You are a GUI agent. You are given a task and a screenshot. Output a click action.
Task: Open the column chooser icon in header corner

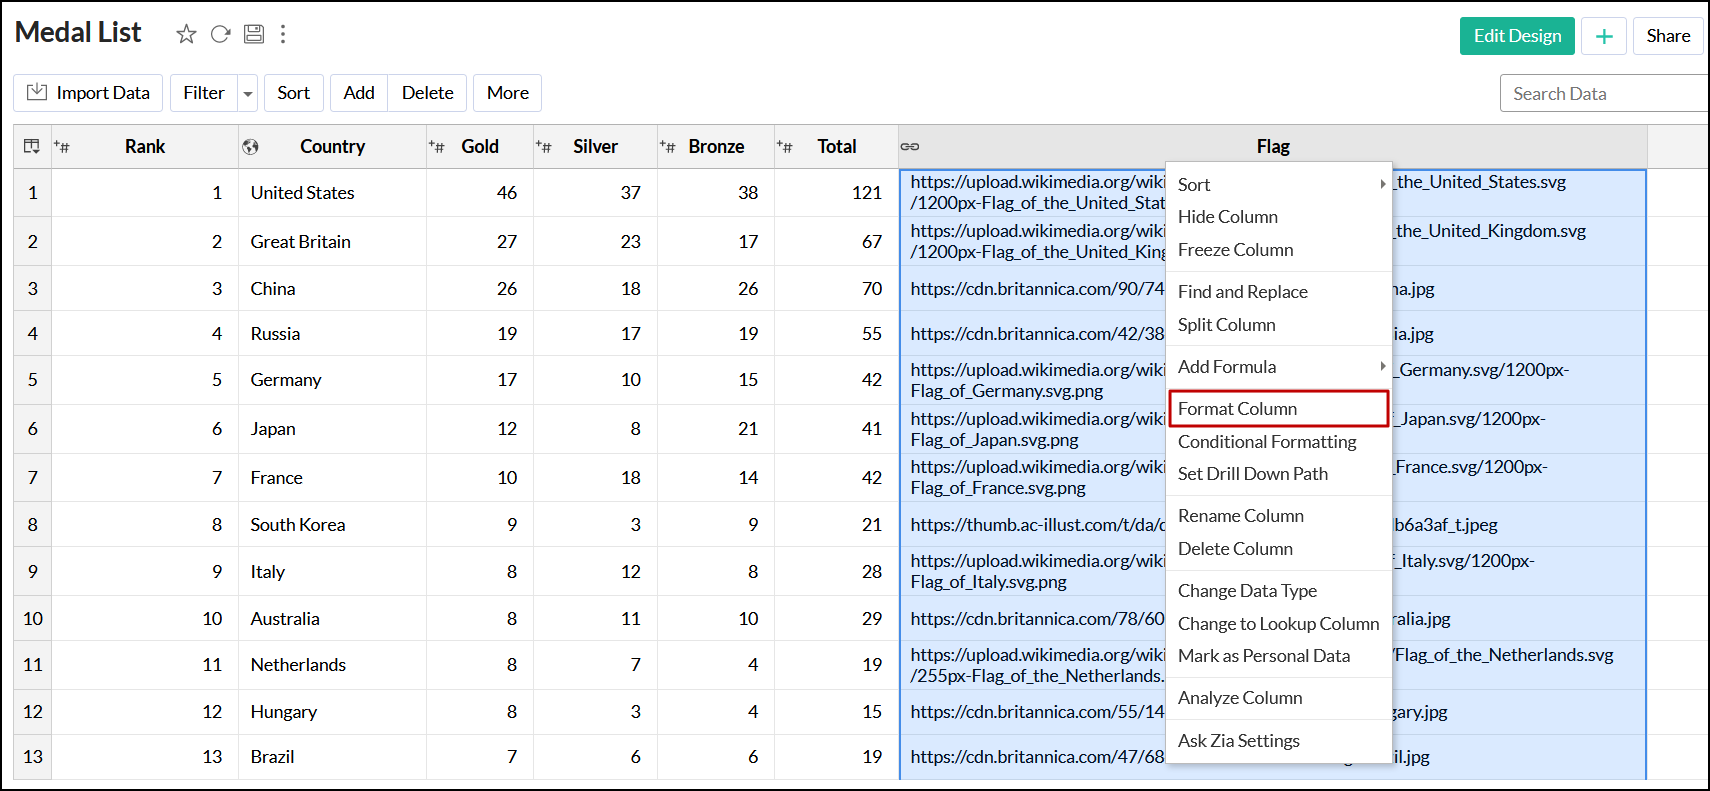(32, 146)
